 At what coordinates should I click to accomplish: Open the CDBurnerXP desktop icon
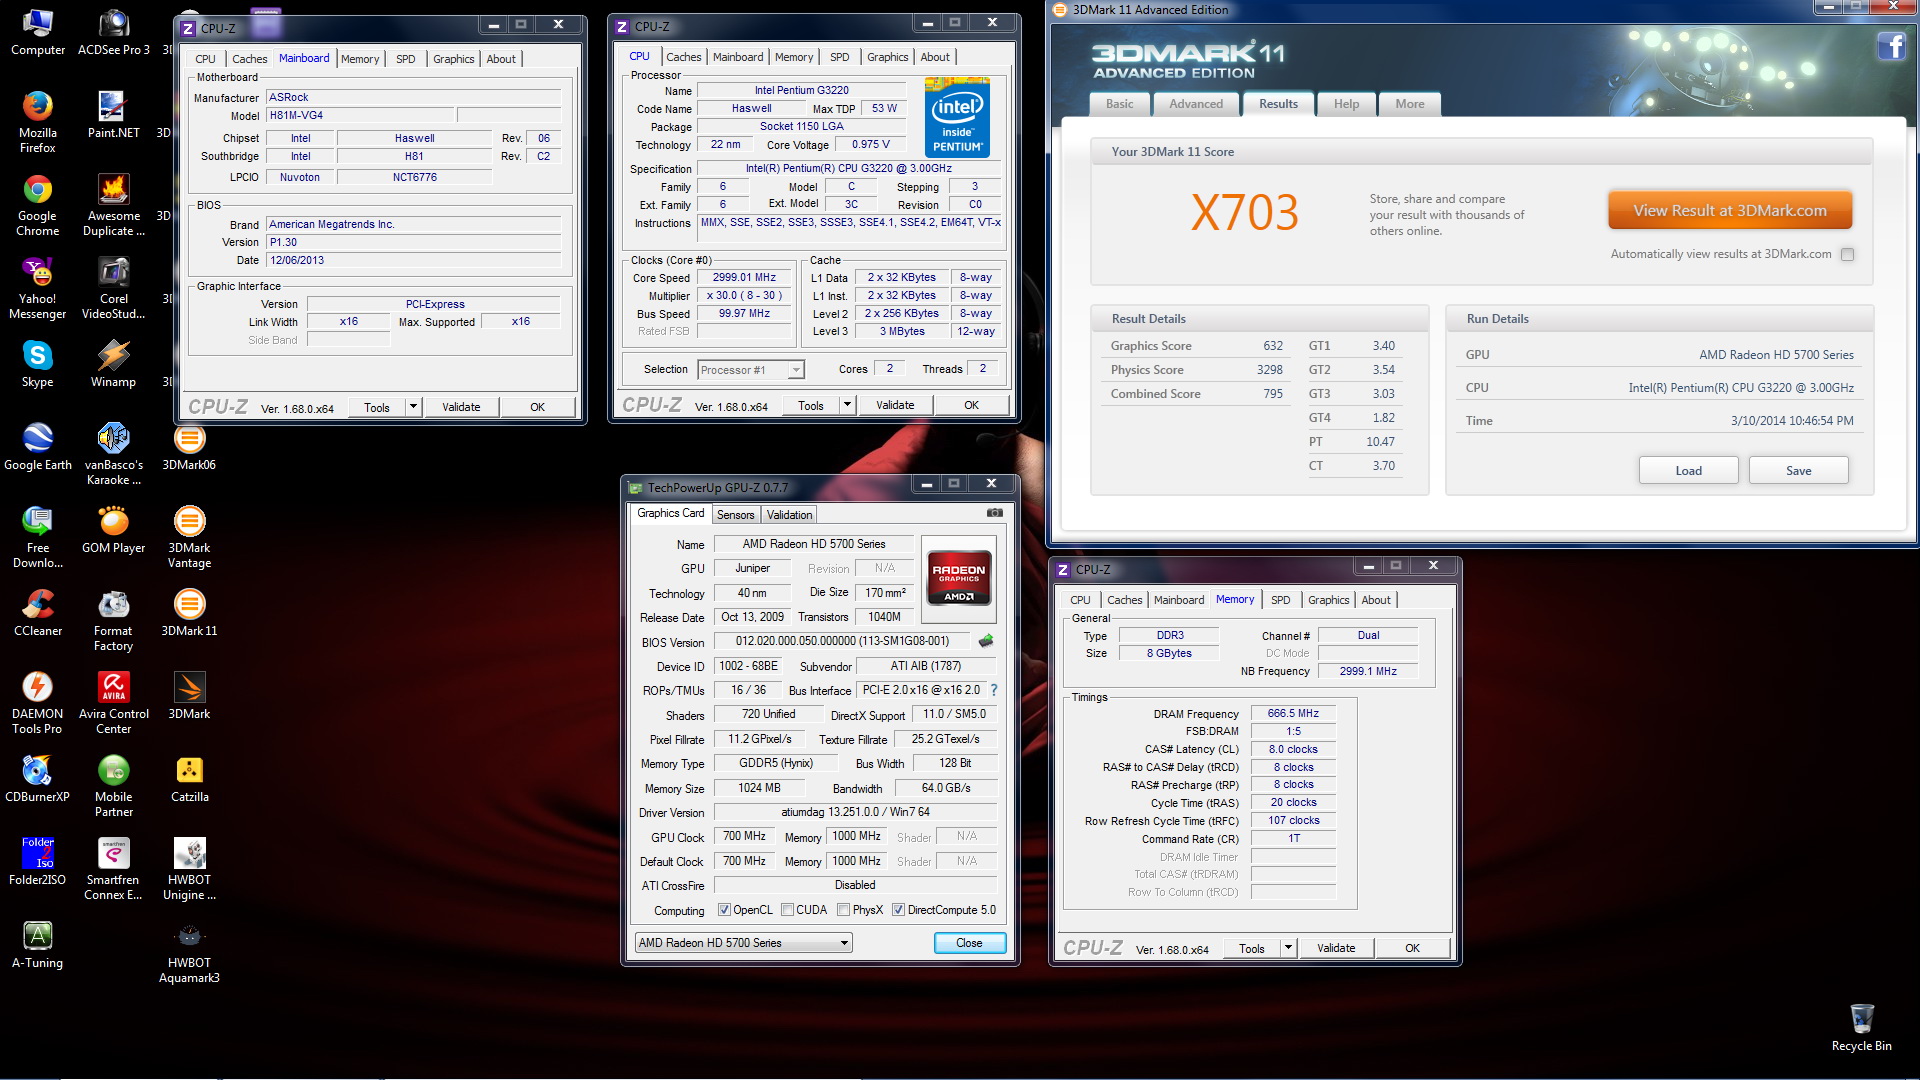pyautogui.click(x=37, y=779)
